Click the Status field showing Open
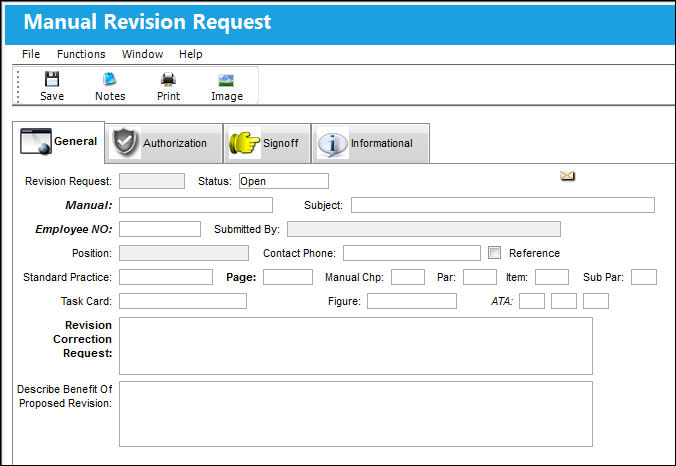This screenshot has width=676, height=466. pyautogui.click(x=284, y=181)
